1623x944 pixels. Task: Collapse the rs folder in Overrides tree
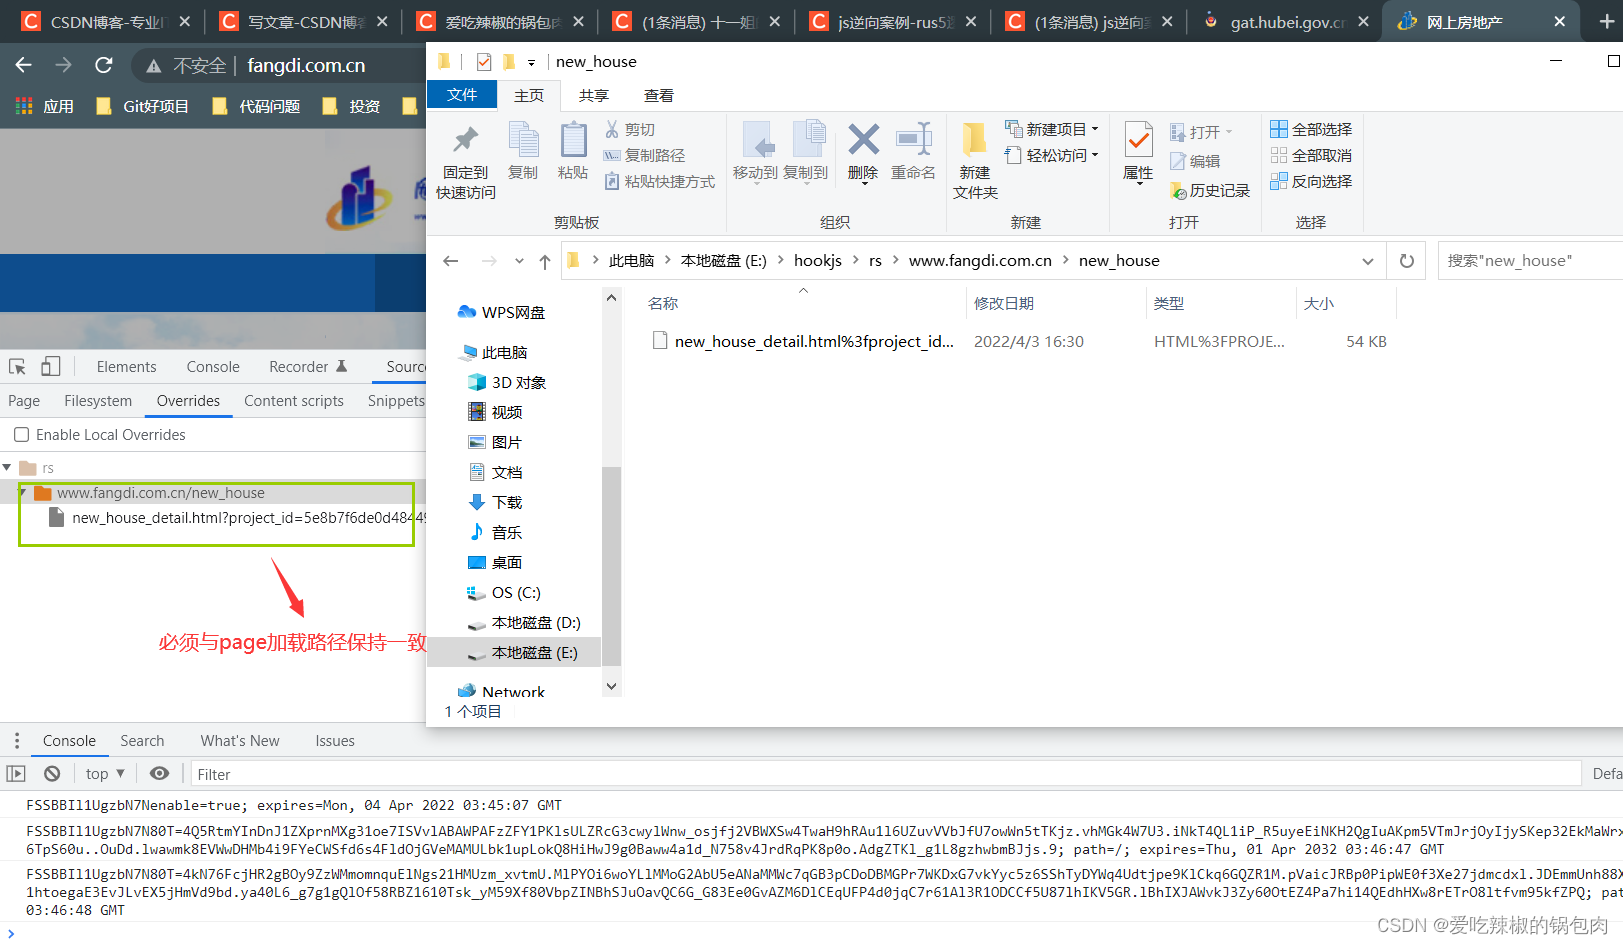pyautogui.click(x=7, y=467)
